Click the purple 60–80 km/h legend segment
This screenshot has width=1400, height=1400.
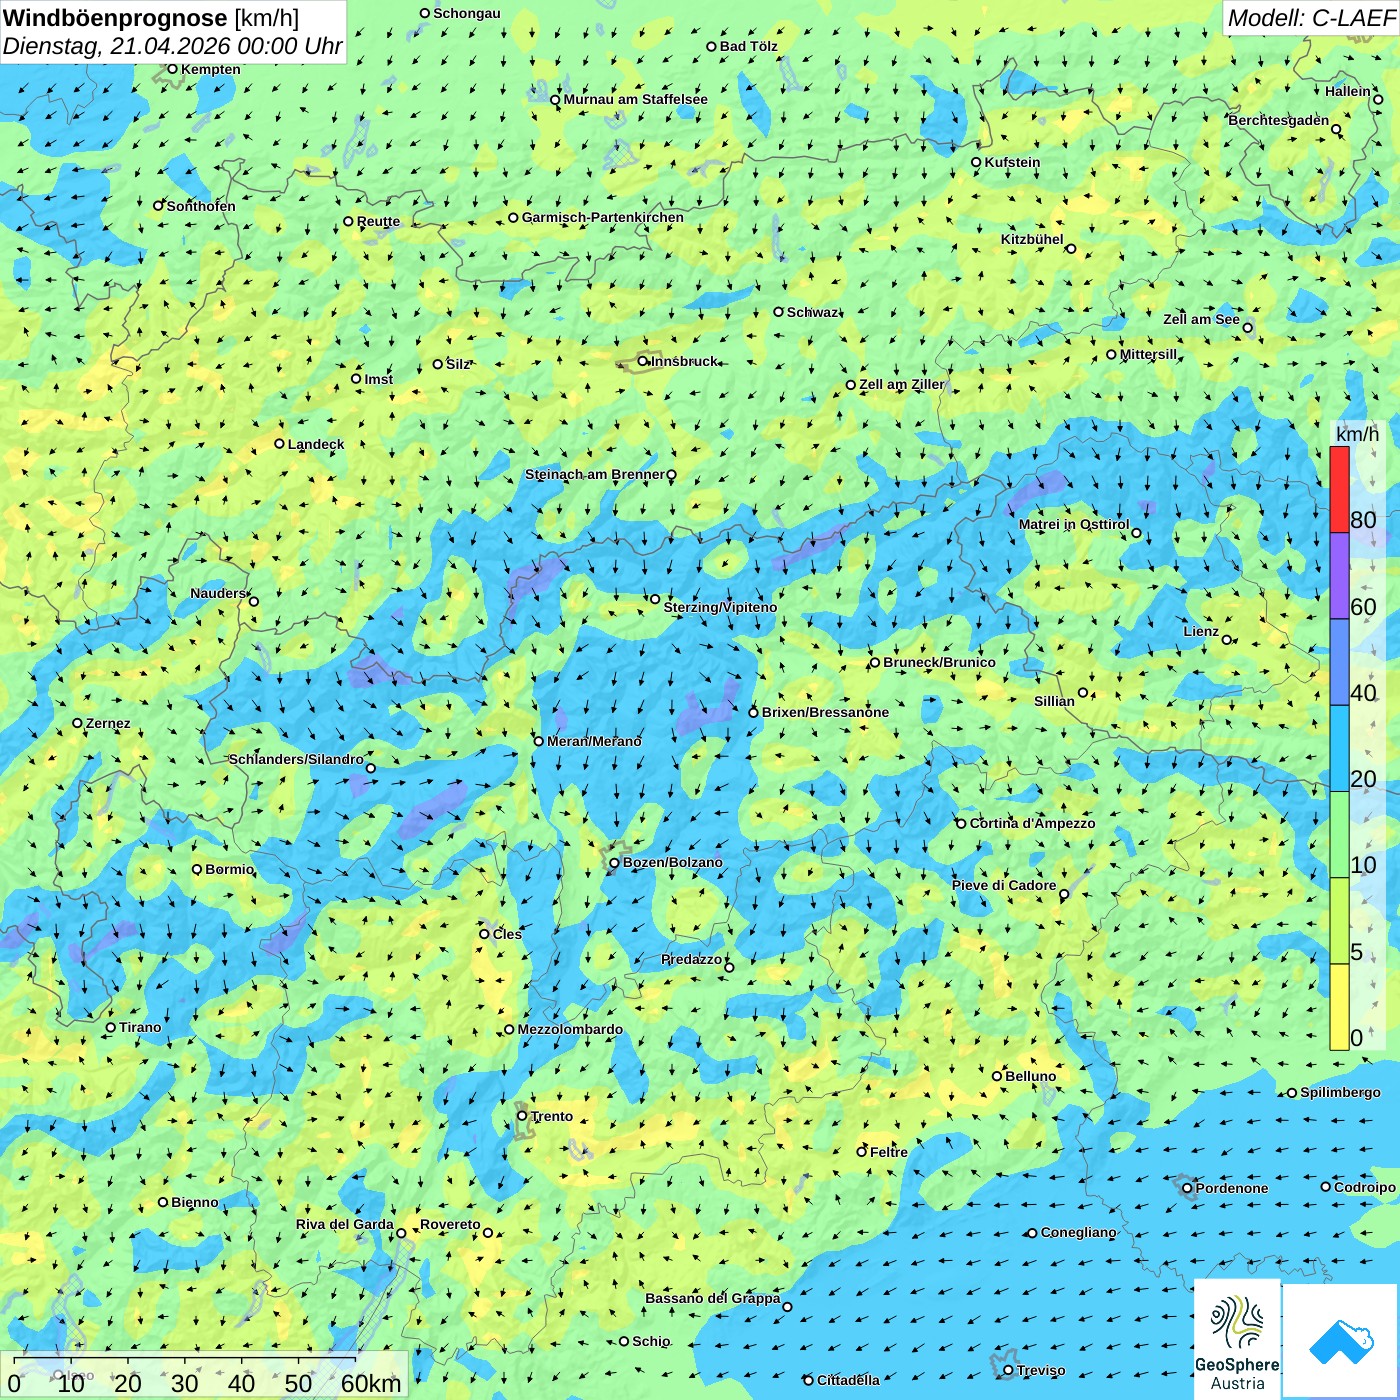(x=1339, y=576)
